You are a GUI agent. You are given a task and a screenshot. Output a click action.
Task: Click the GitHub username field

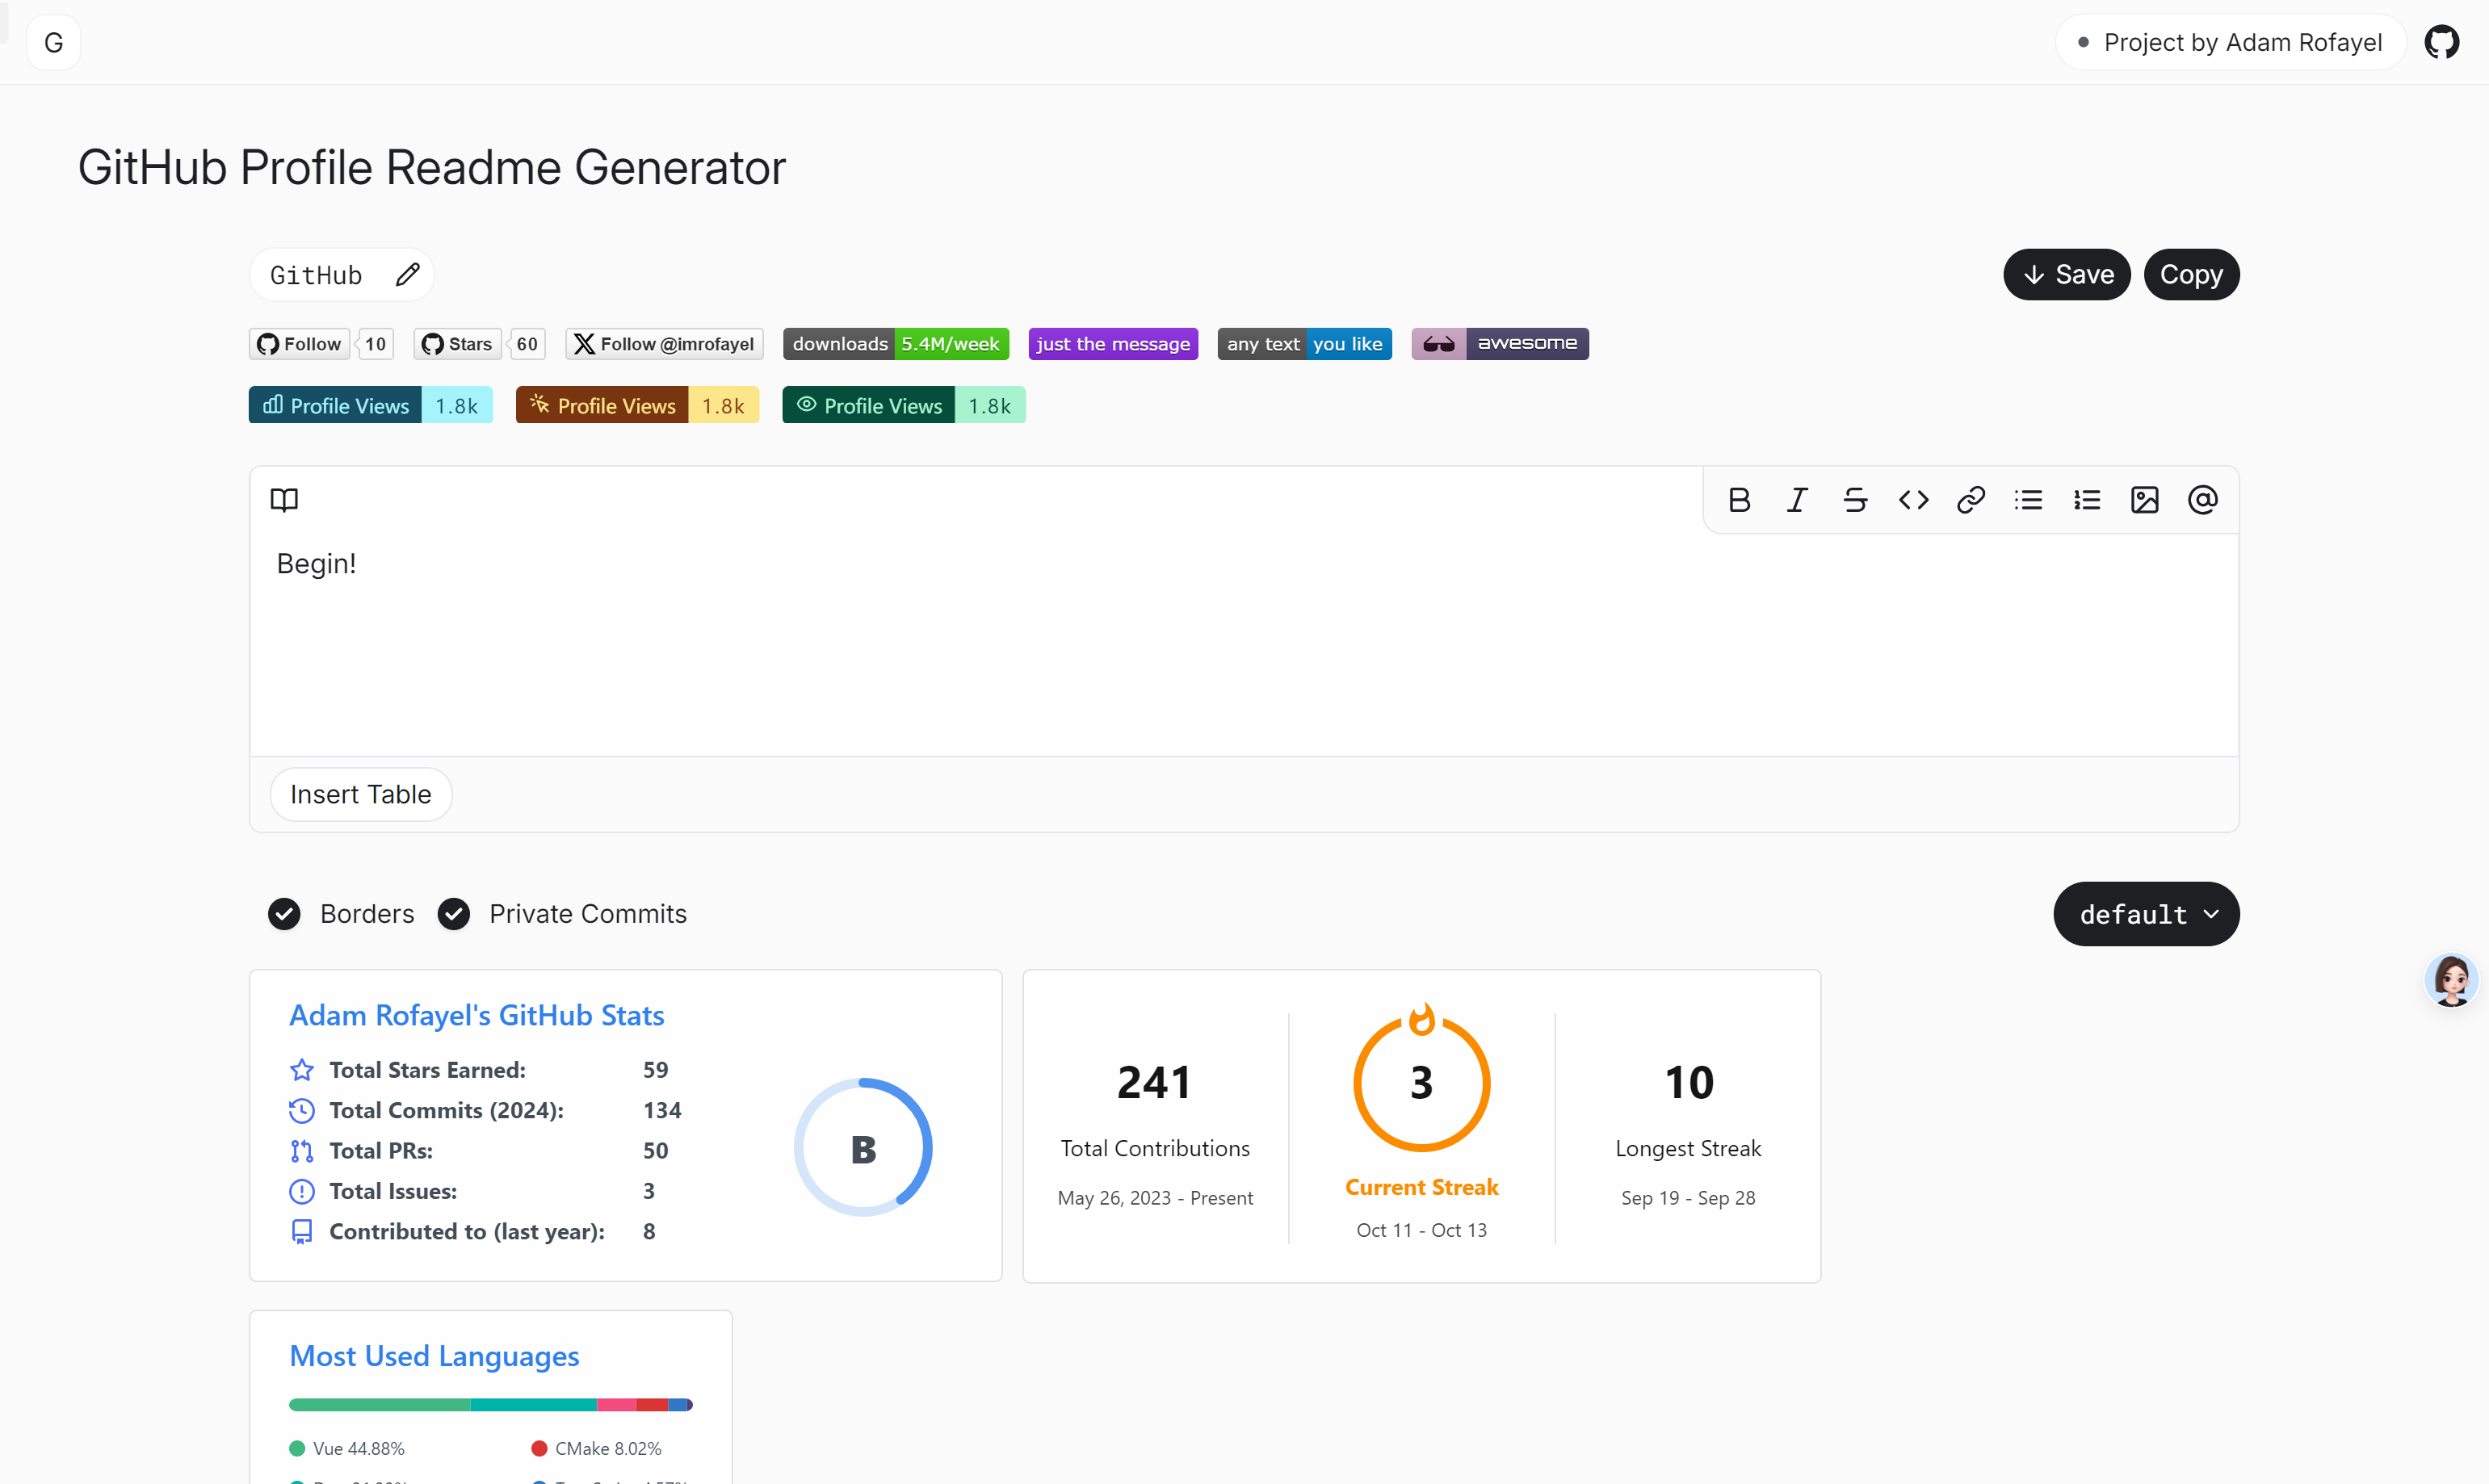tap(316, 275)
